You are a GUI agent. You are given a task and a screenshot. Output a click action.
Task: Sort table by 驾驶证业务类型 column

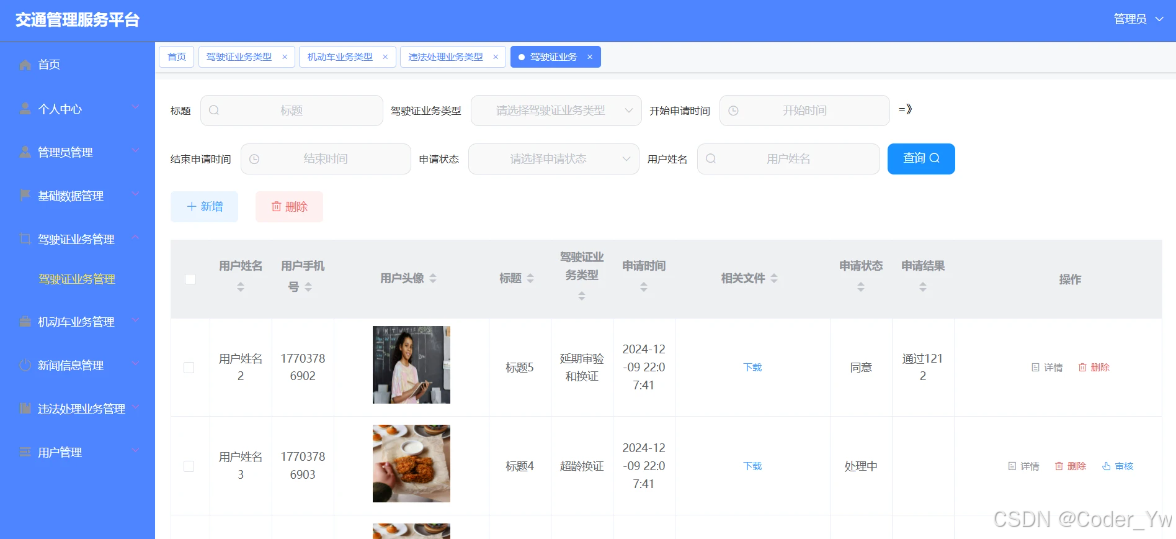582,296
